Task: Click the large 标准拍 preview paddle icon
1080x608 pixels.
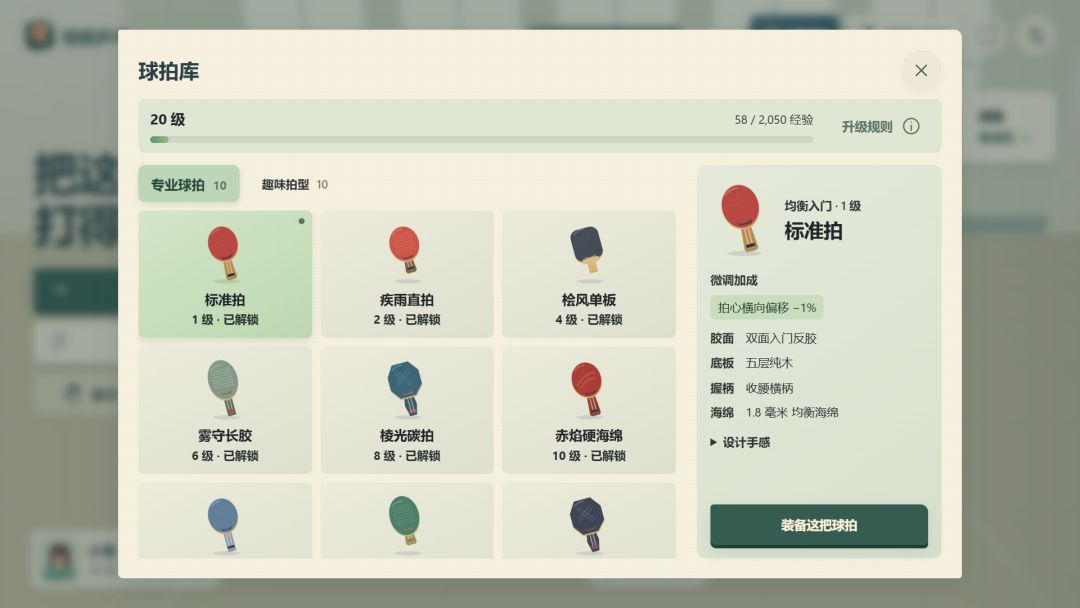Action: tap(741, 218)
